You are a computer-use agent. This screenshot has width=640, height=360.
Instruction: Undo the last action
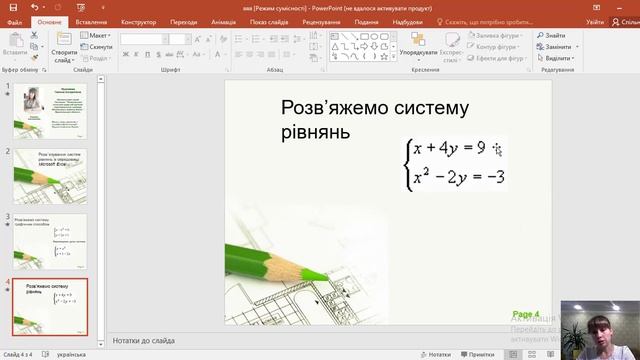click(35, 7)
